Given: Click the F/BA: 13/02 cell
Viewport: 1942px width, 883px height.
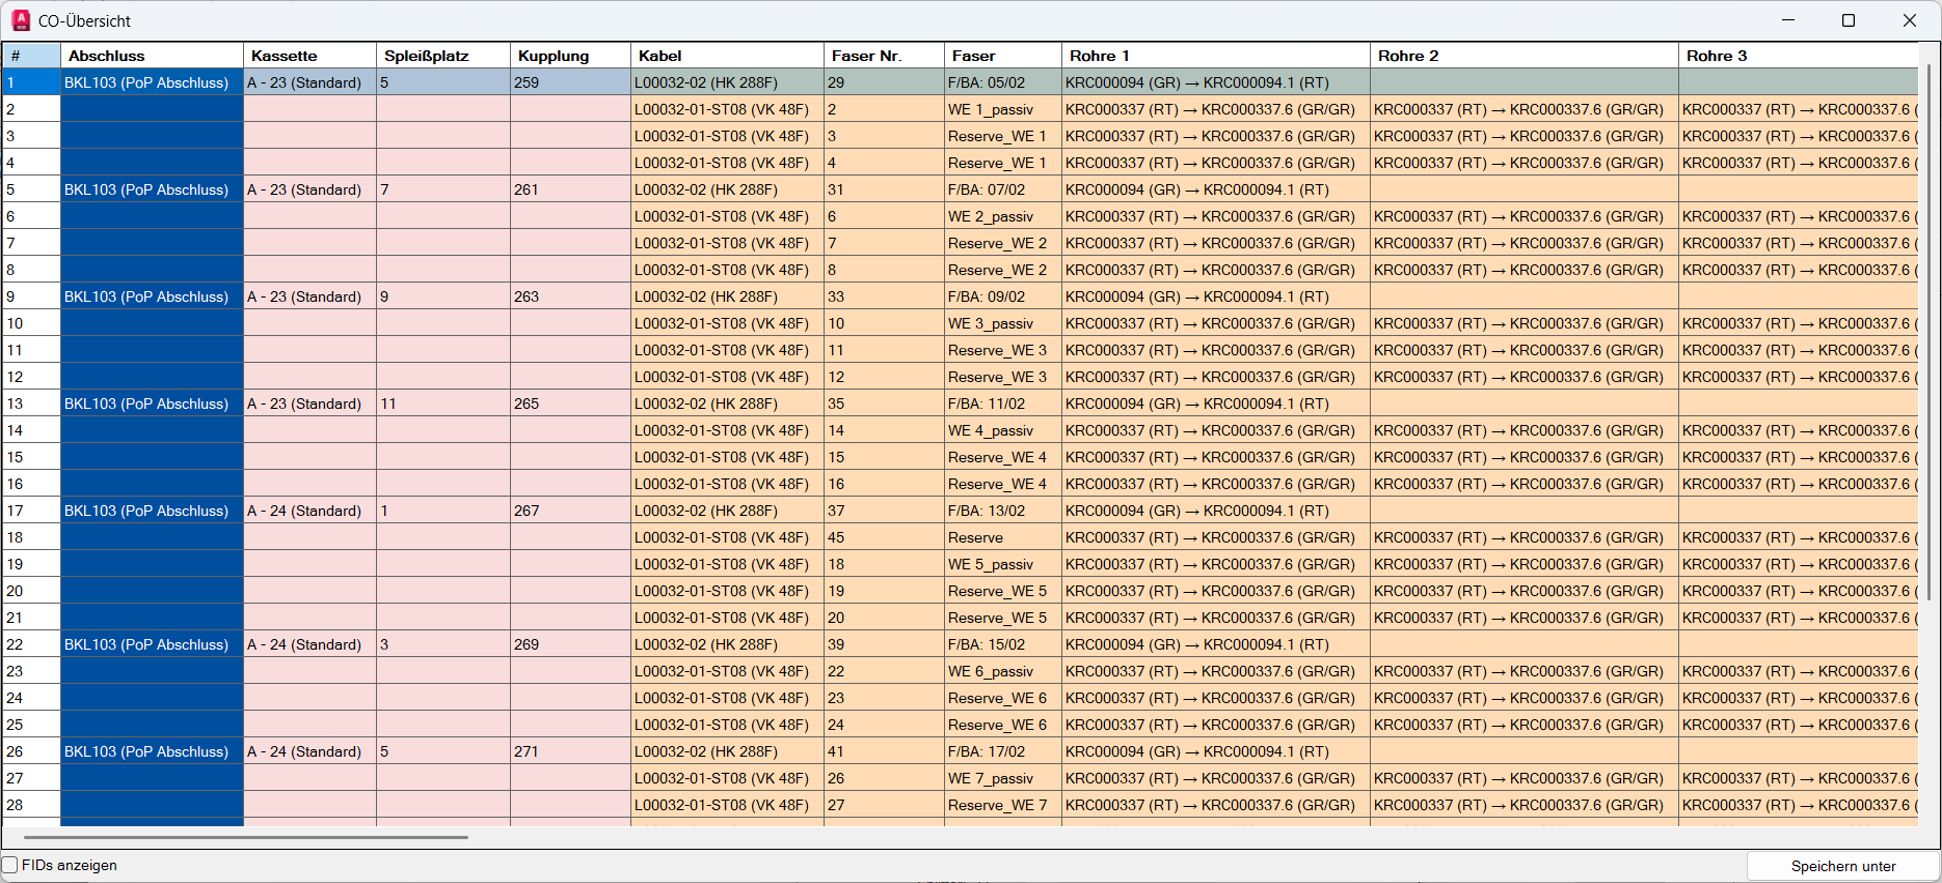Looking at the screenshot, I should (x=1003, y=511).
